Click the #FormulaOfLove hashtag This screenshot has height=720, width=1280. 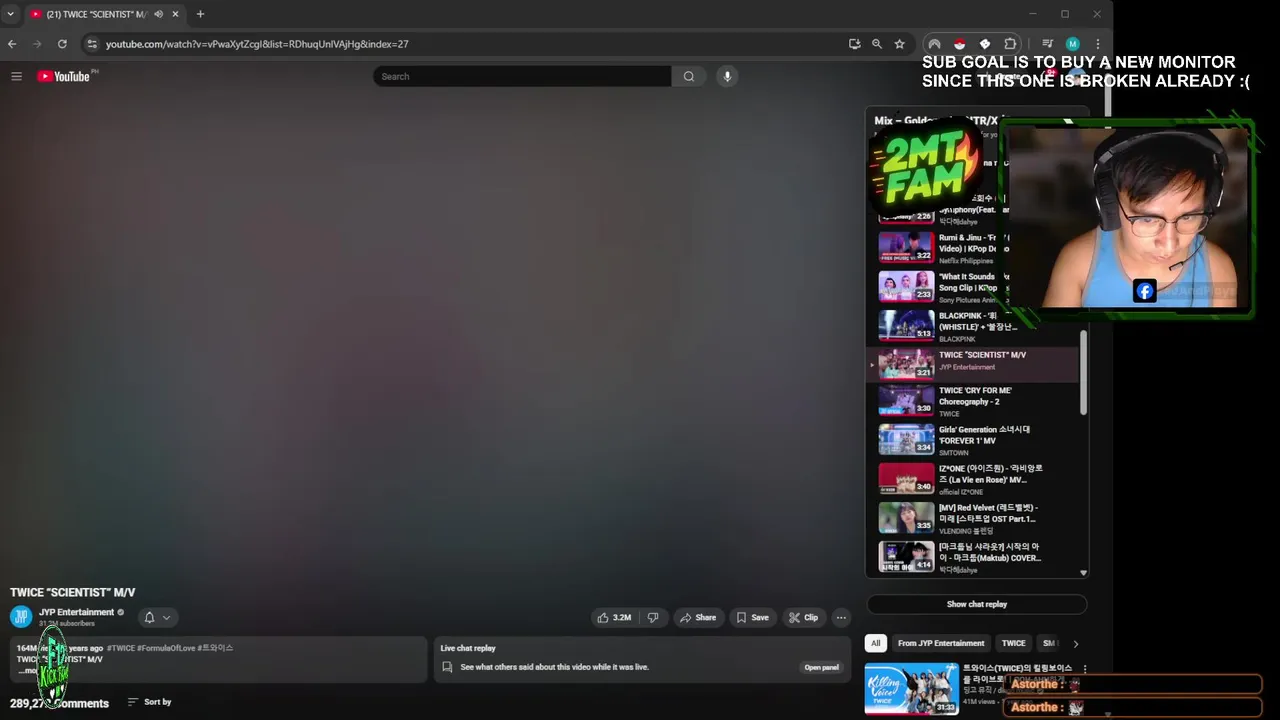[x=166, y=648]
